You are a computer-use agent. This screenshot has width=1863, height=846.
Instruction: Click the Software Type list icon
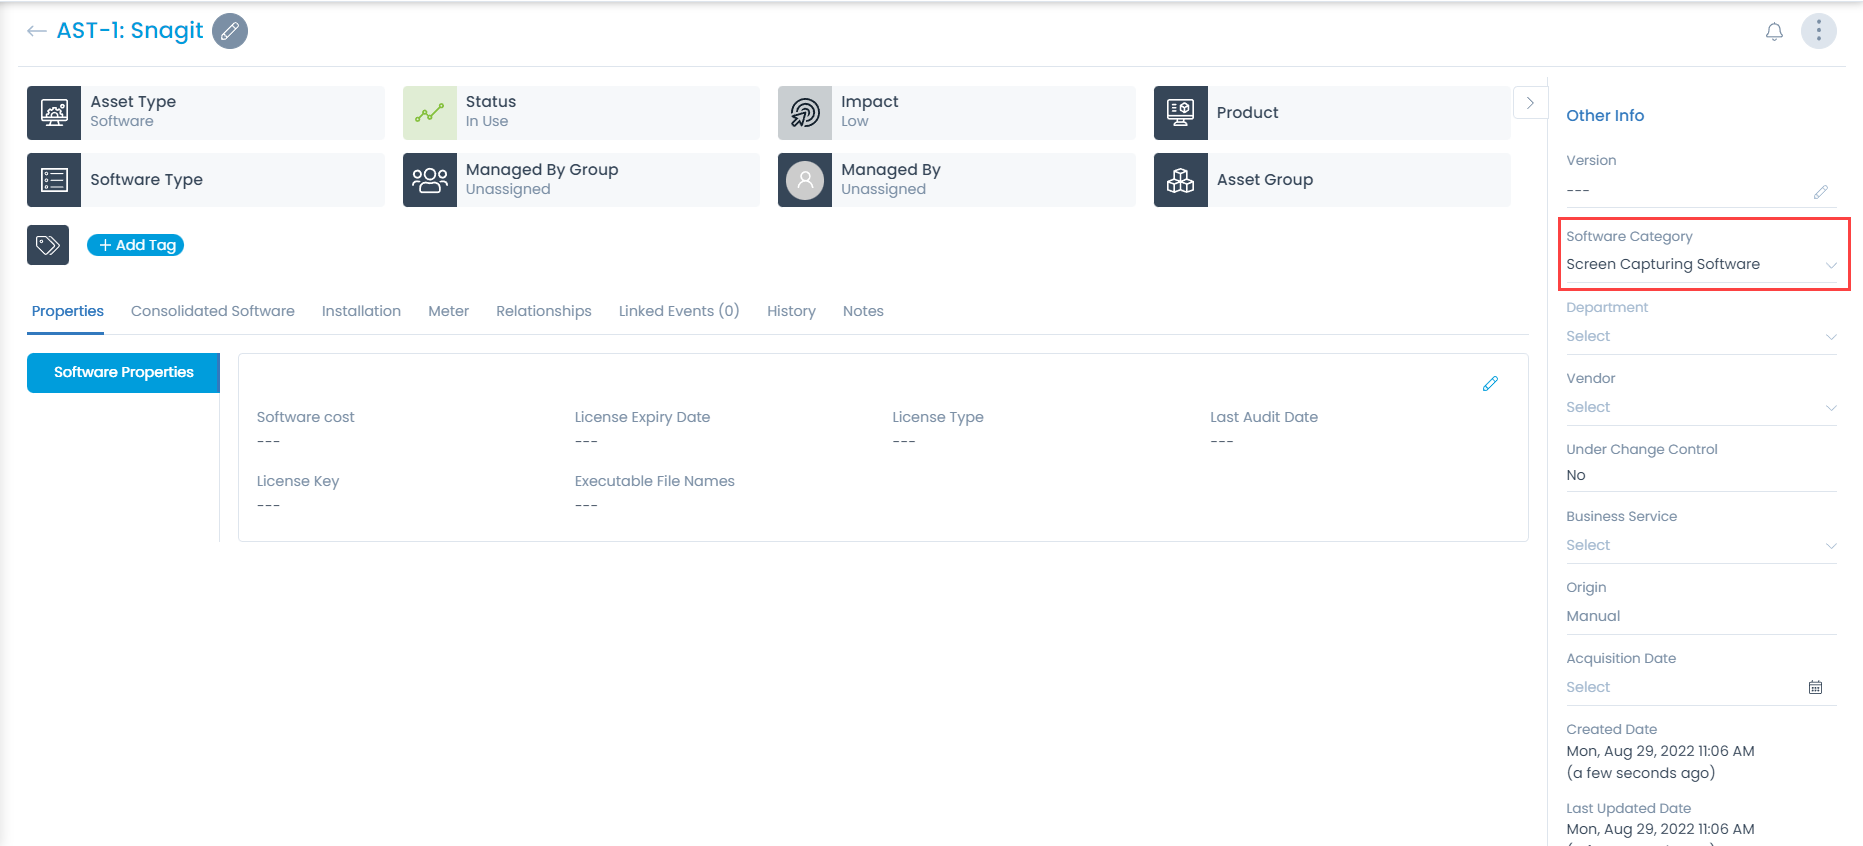[54, 180]
